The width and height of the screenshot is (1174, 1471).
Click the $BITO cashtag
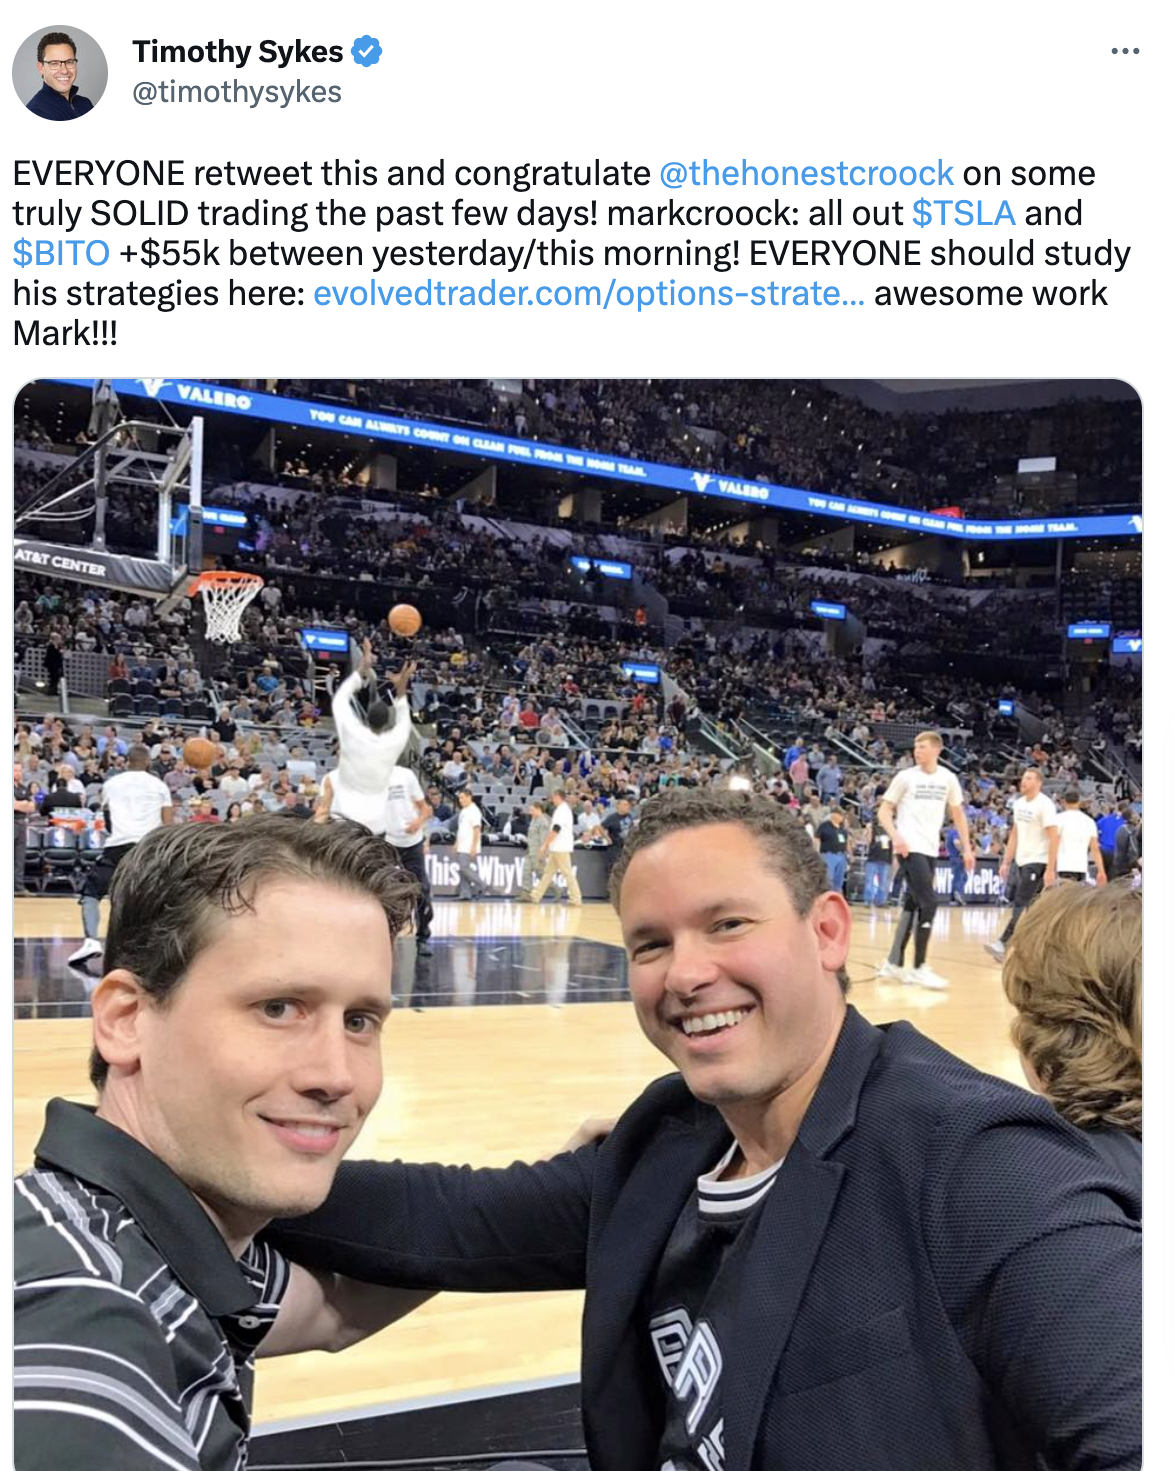click(61, 253)
